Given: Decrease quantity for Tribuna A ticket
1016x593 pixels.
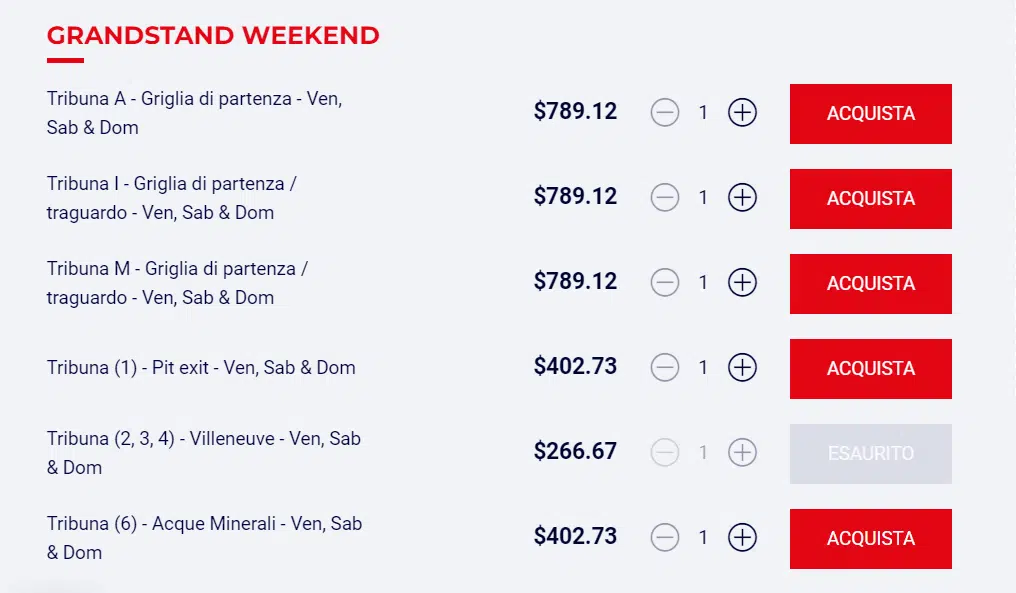Looking at the screenshot, I should point(665,113).
